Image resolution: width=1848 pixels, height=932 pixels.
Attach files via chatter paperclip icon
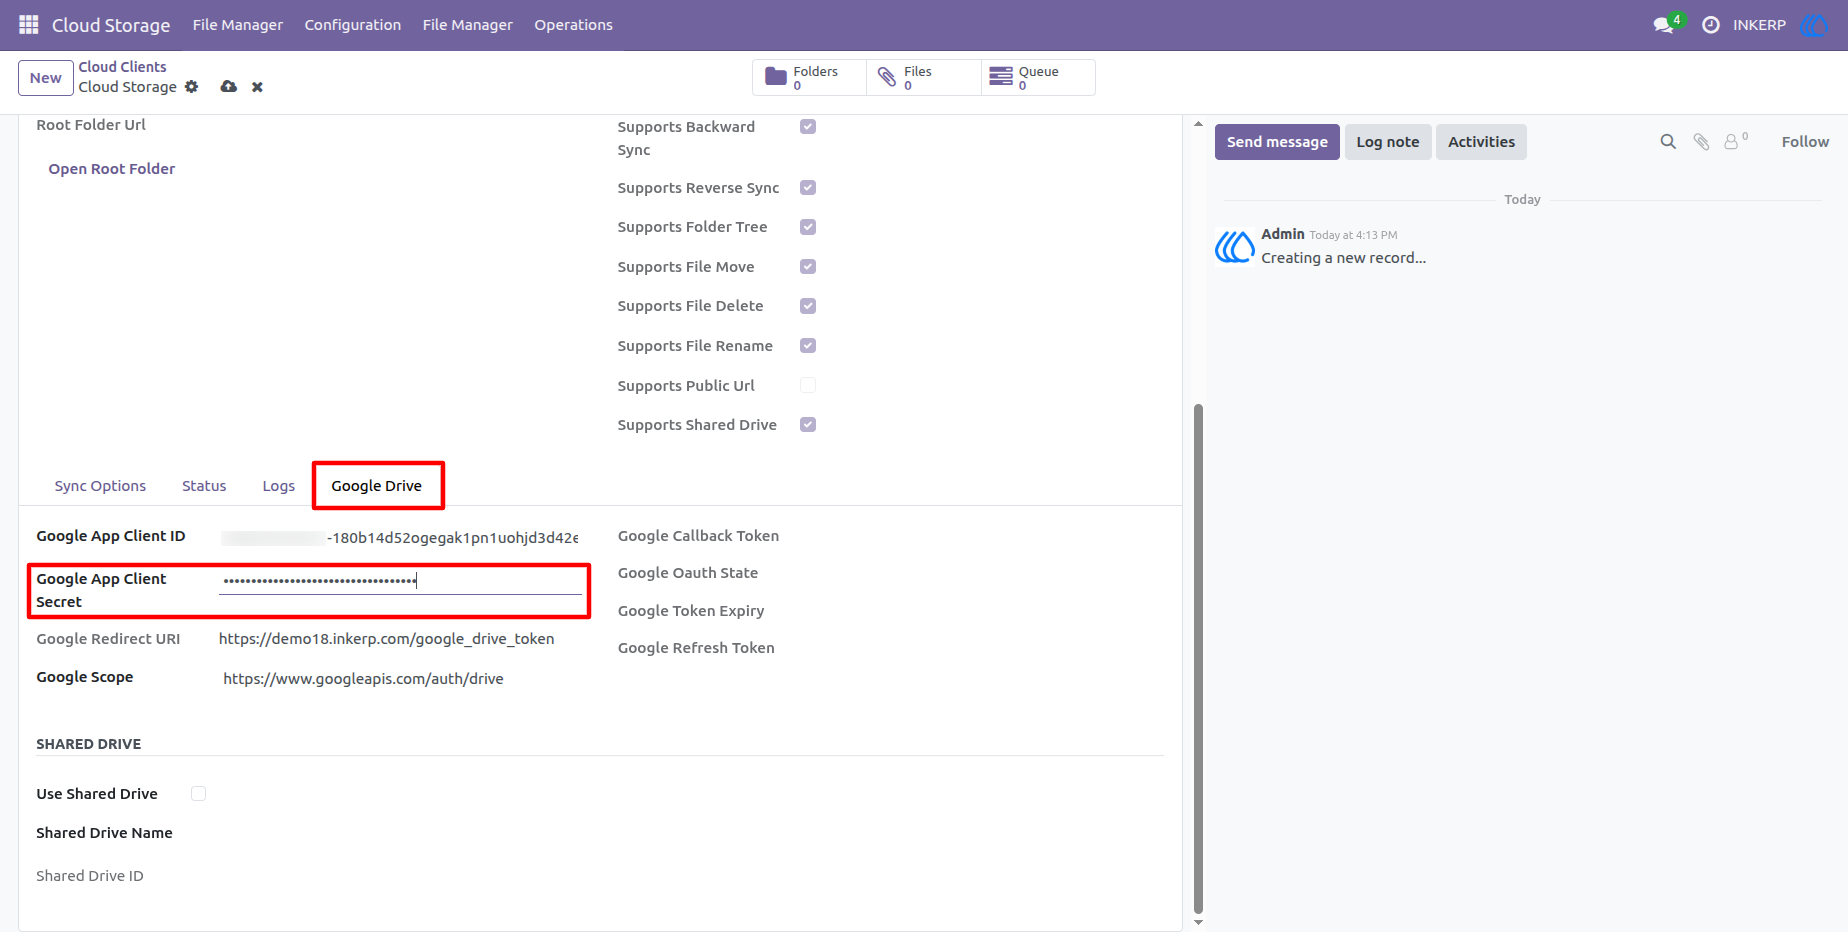(x=1701, y=142)
